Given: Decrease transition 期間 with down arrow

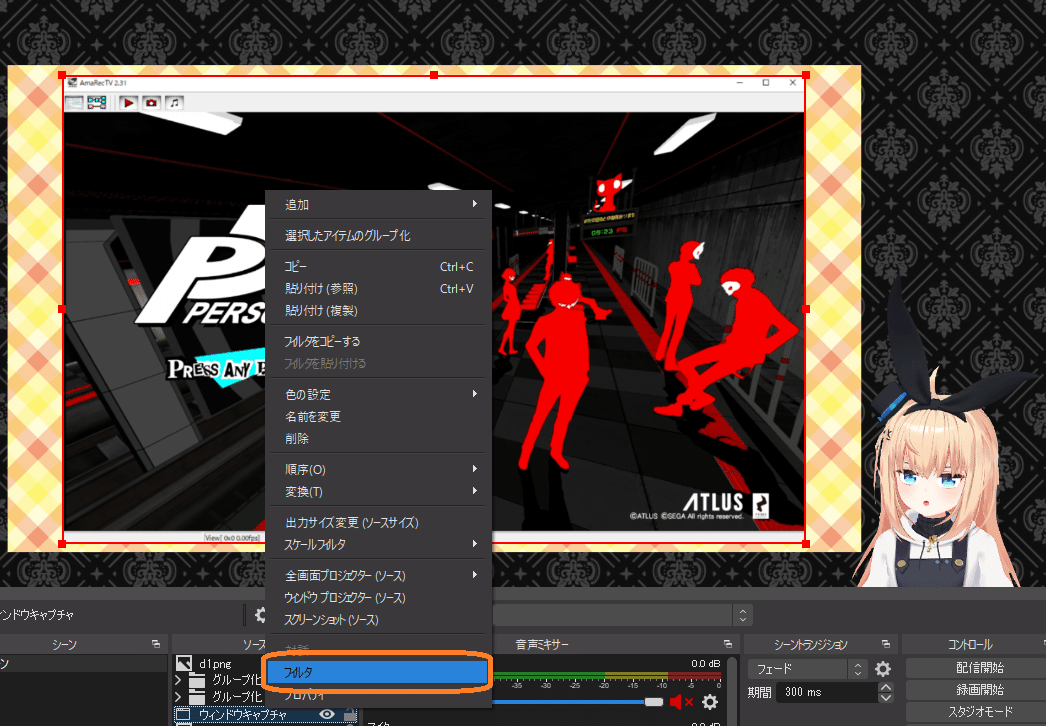Looking at the screenshot, I should tap(885, 698).
